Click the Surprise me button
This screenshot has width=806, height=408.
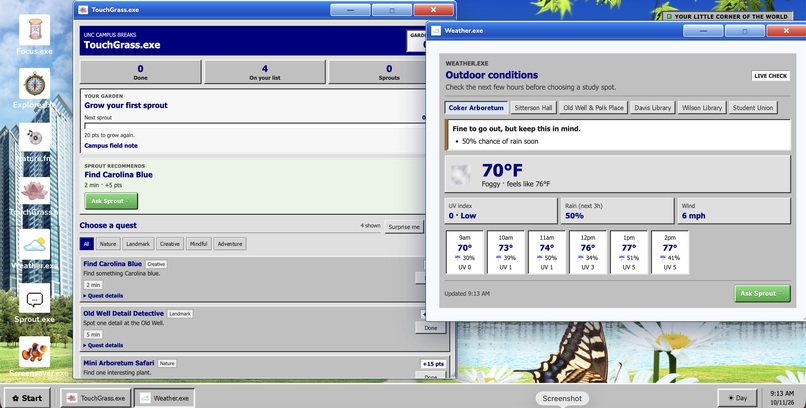pyautogui.click(x=404, y=227)
